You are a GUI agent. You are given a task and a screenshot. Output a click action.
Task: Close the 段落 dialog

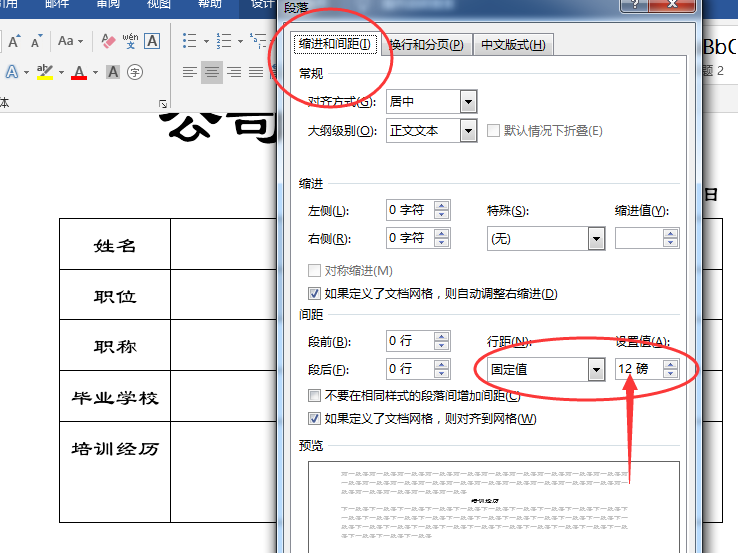click(672, 5)
